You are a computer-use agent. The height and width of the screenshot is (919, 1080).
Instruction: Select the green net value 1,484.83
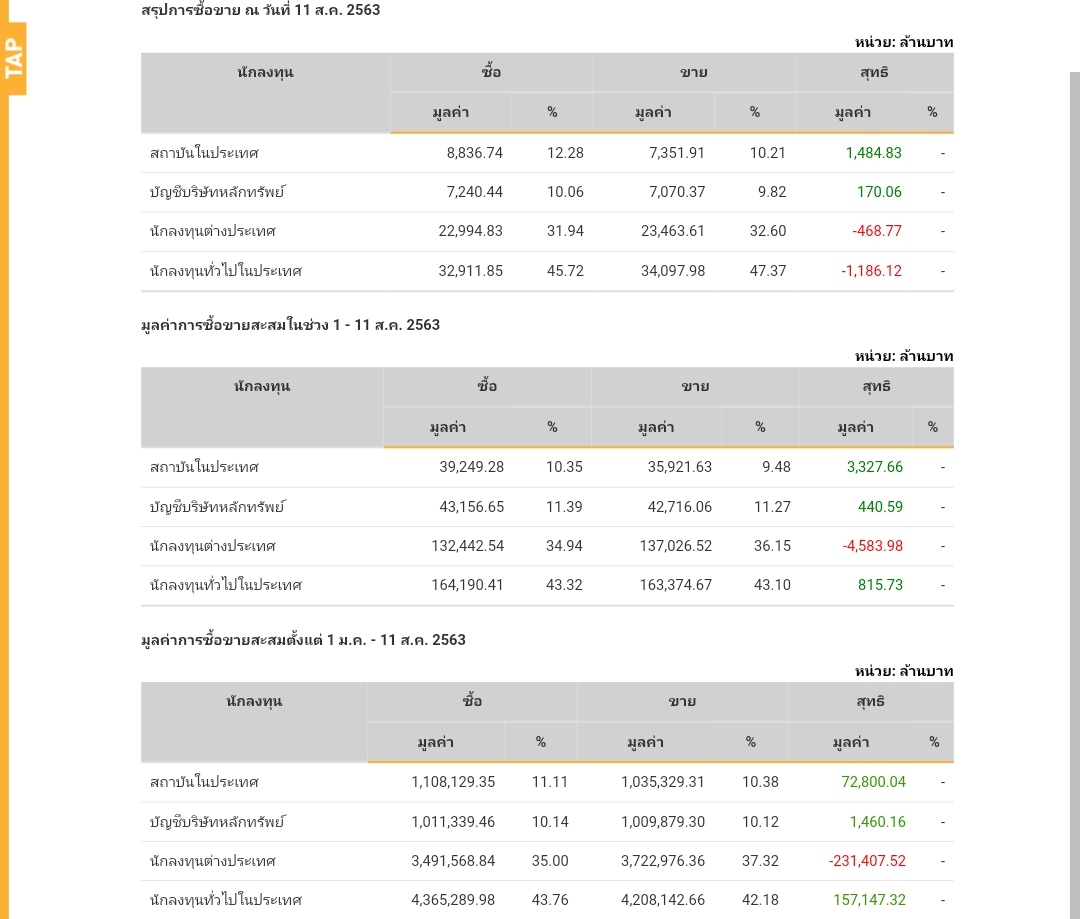pyautogui.click(x=873, y=153)
